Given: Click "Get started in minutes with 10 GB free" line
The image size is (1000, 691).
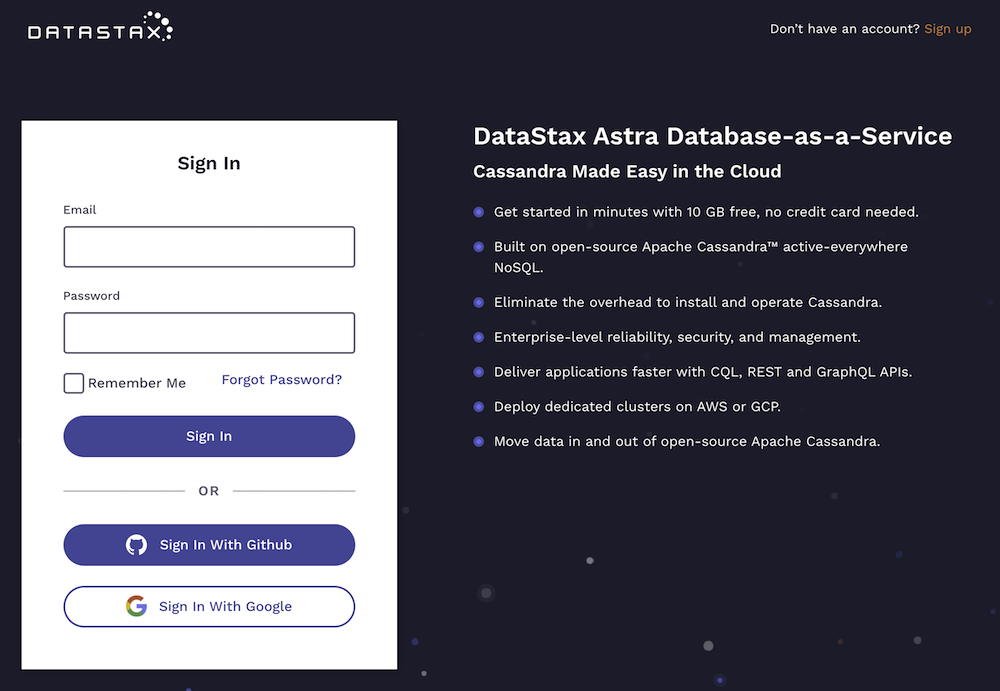Looking at the screenshot, I should click(706, 212).
